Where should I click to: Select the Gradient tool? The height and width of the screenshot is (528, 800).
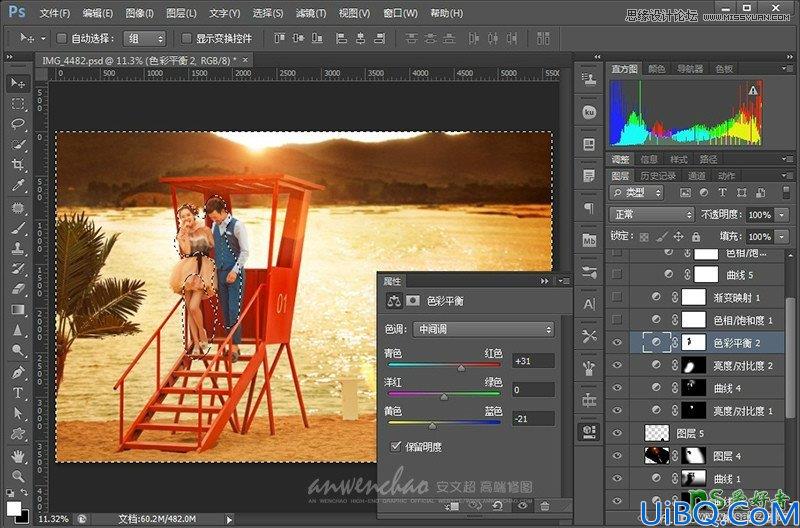click(18, 309)
